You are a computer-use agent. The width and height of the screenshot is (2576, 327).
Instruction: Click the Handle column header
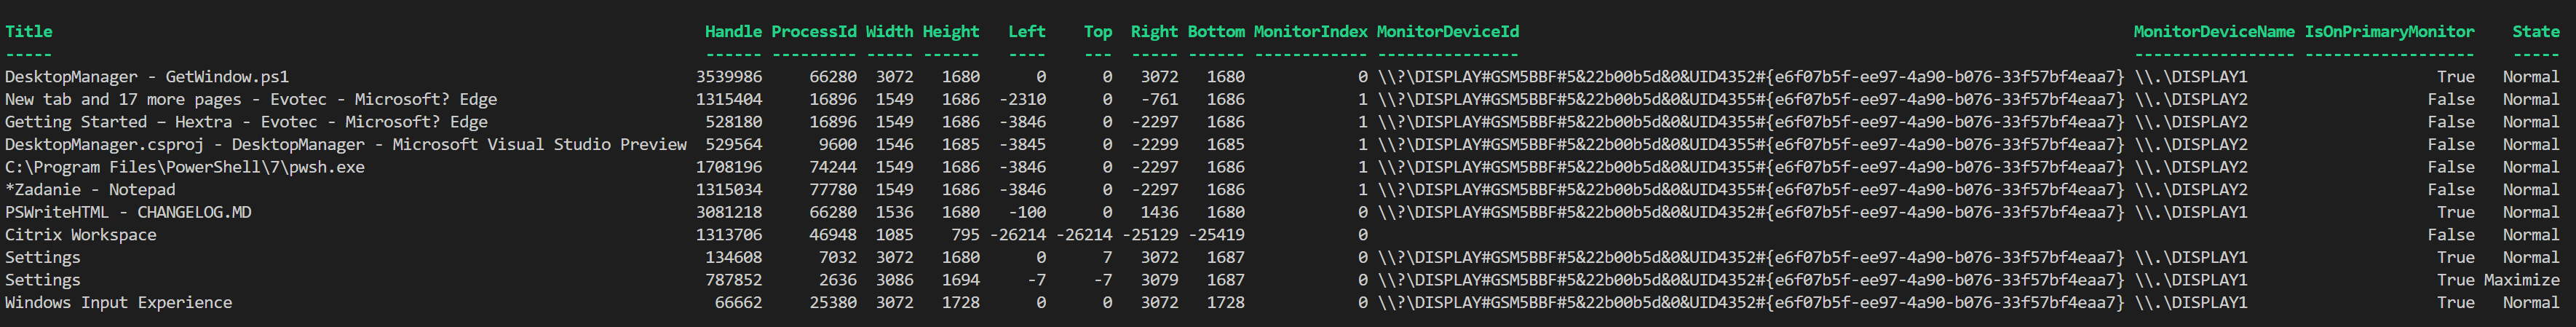click(733, 32)
